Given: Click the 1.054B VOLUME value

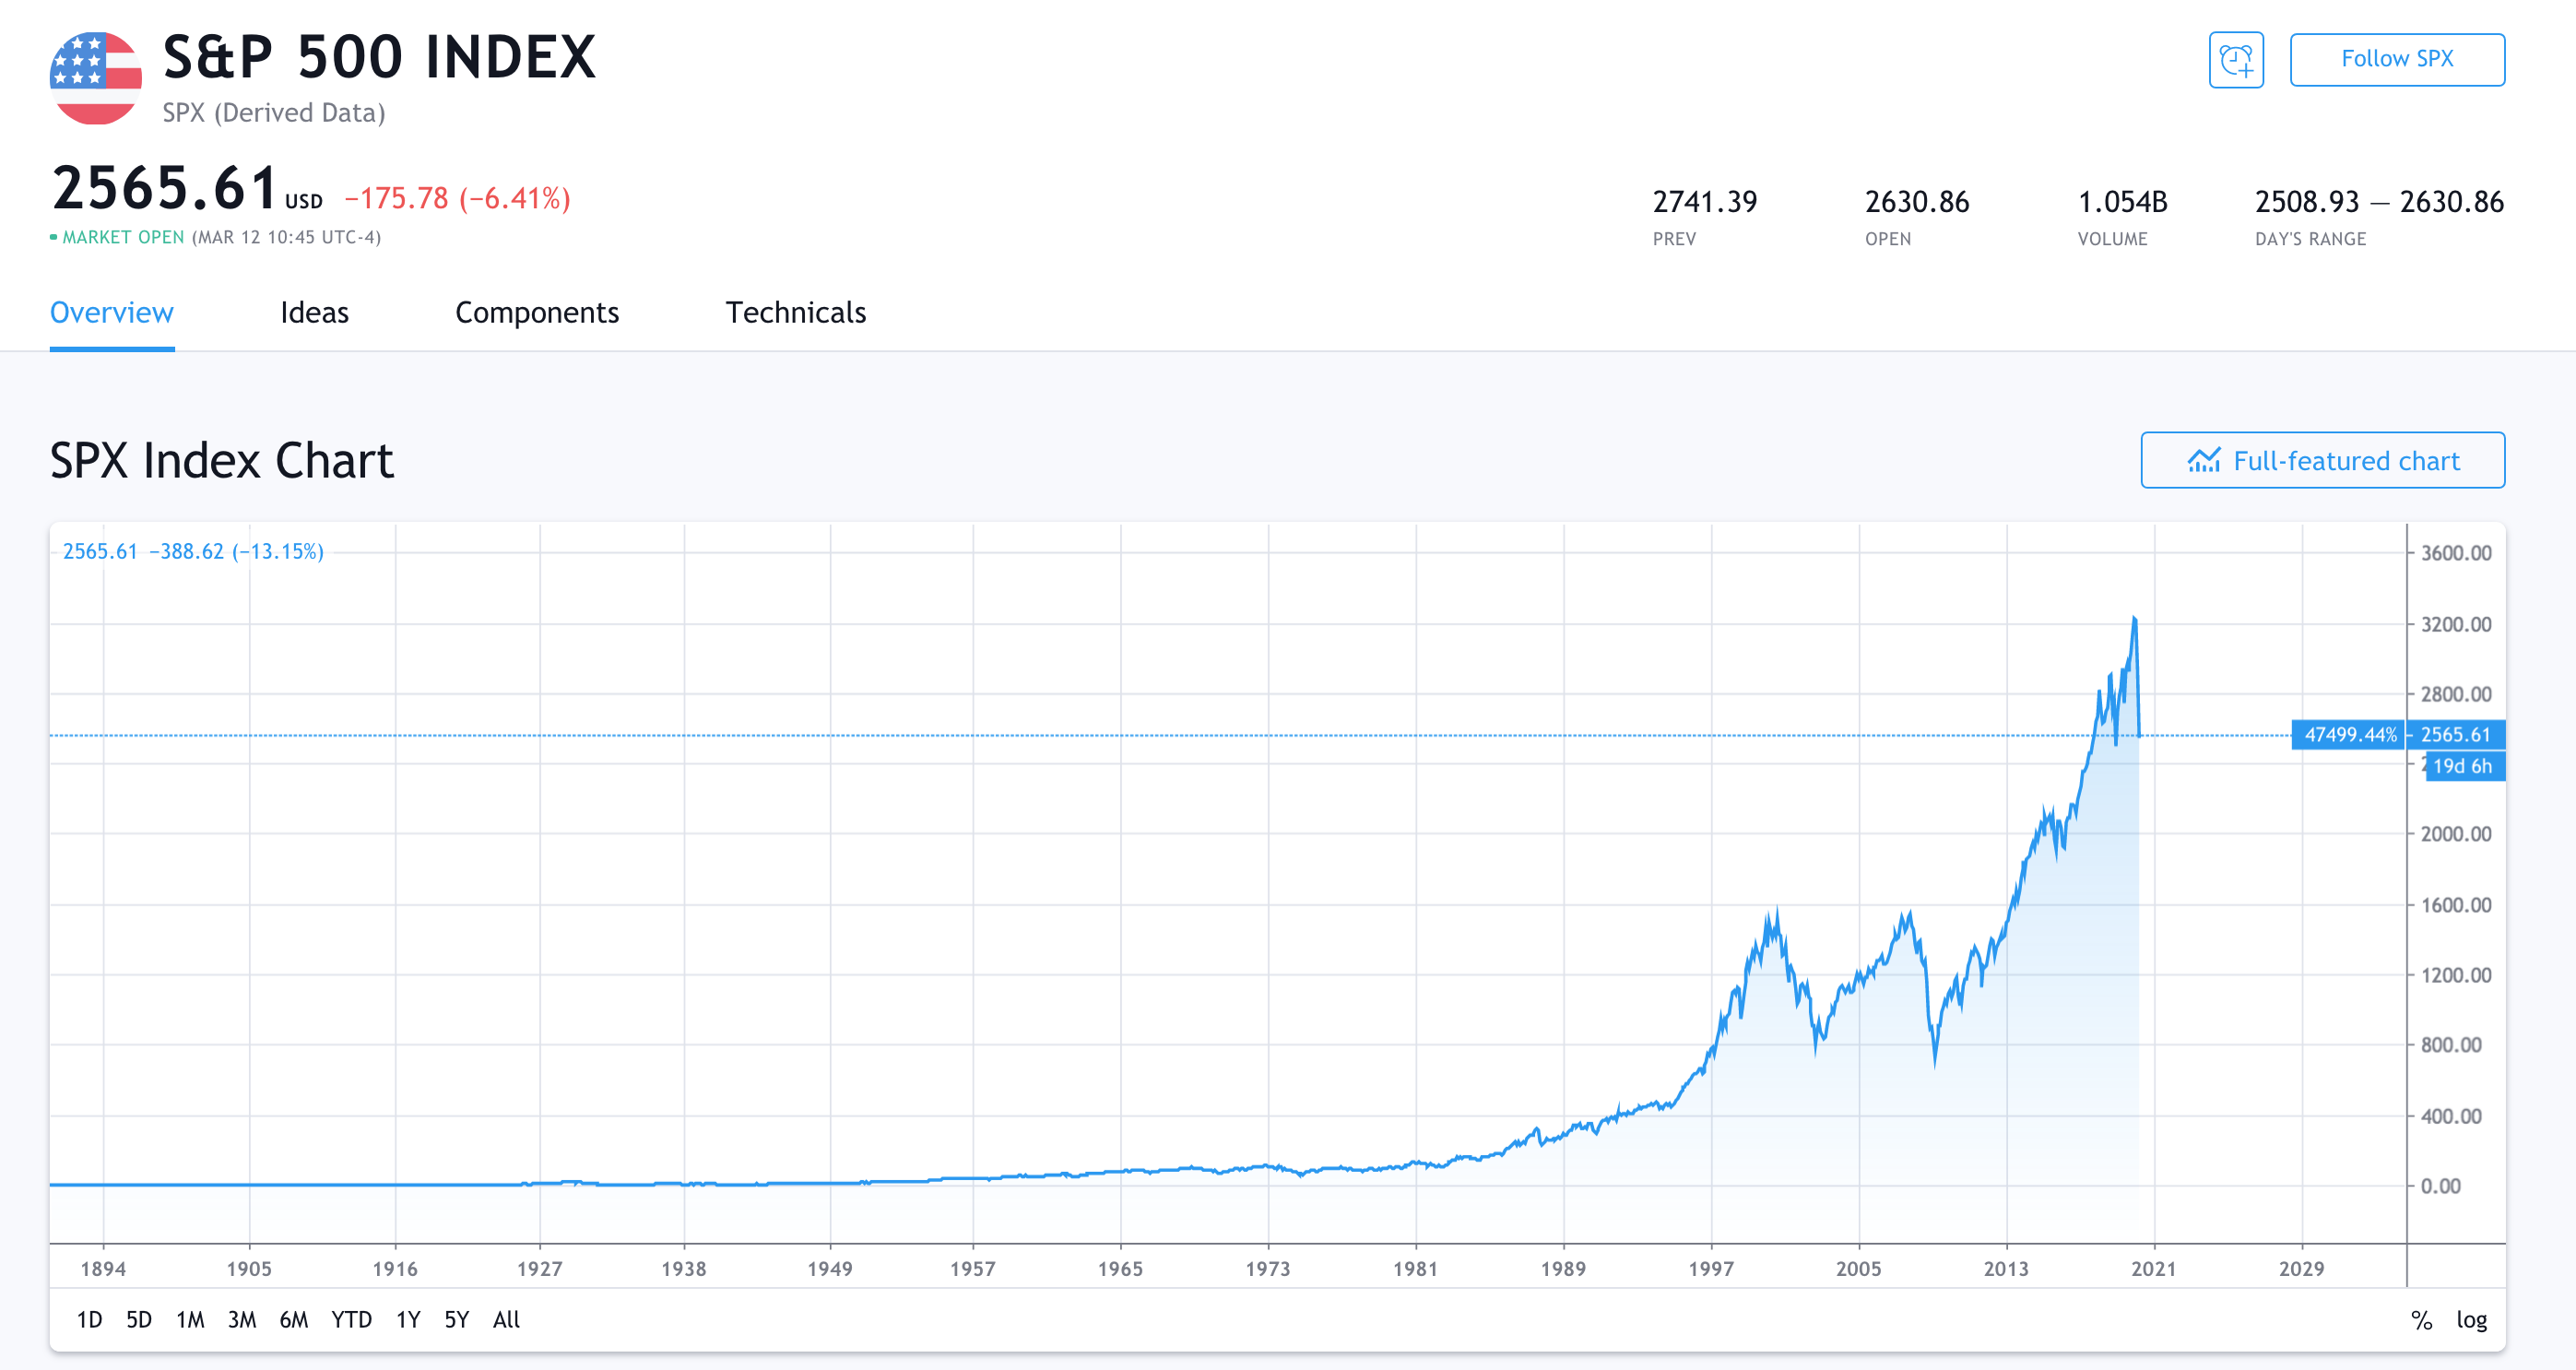Looking at the screenshot, I should (x=2122, y=201).
